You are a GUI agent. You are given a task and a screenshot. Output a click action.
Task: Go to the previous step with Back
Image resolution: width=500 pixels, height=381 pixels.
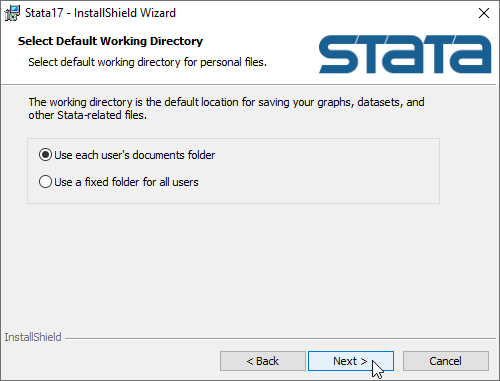tap(263, 361)
